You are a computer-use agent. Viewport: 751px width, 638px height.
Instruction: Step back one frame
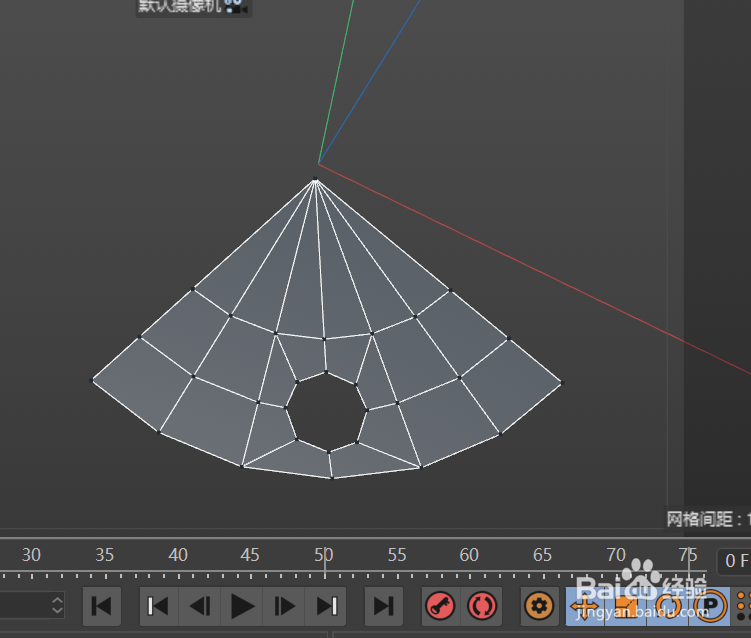point(199,606)
